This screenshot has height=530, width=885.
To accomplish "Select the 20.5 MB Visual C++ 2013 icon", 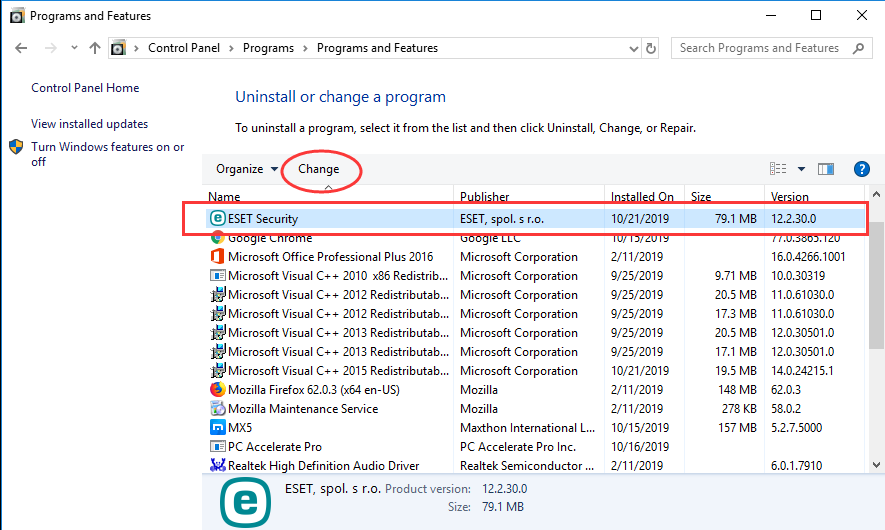I will coord(217,332).
